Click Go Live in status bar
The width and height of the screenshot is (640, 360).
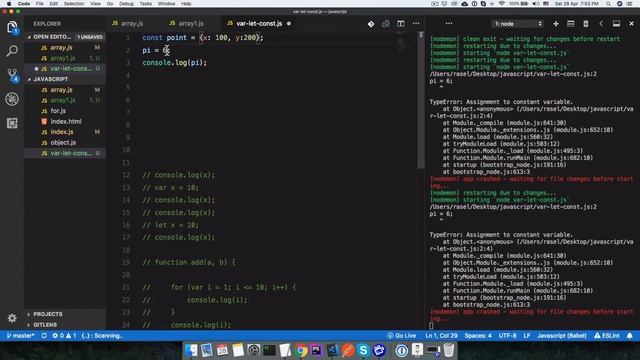pos(402,336)
